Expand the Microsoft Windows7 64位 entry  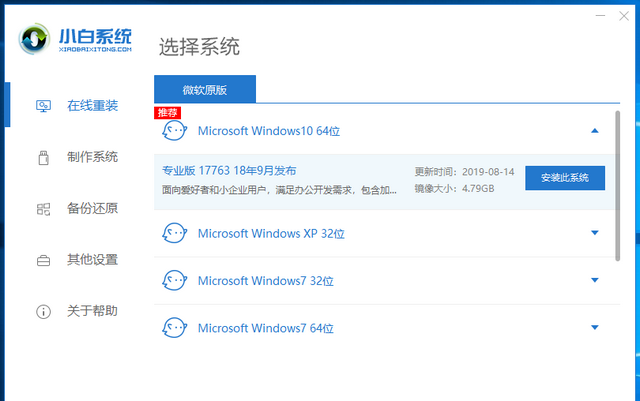tap(595, 327)
